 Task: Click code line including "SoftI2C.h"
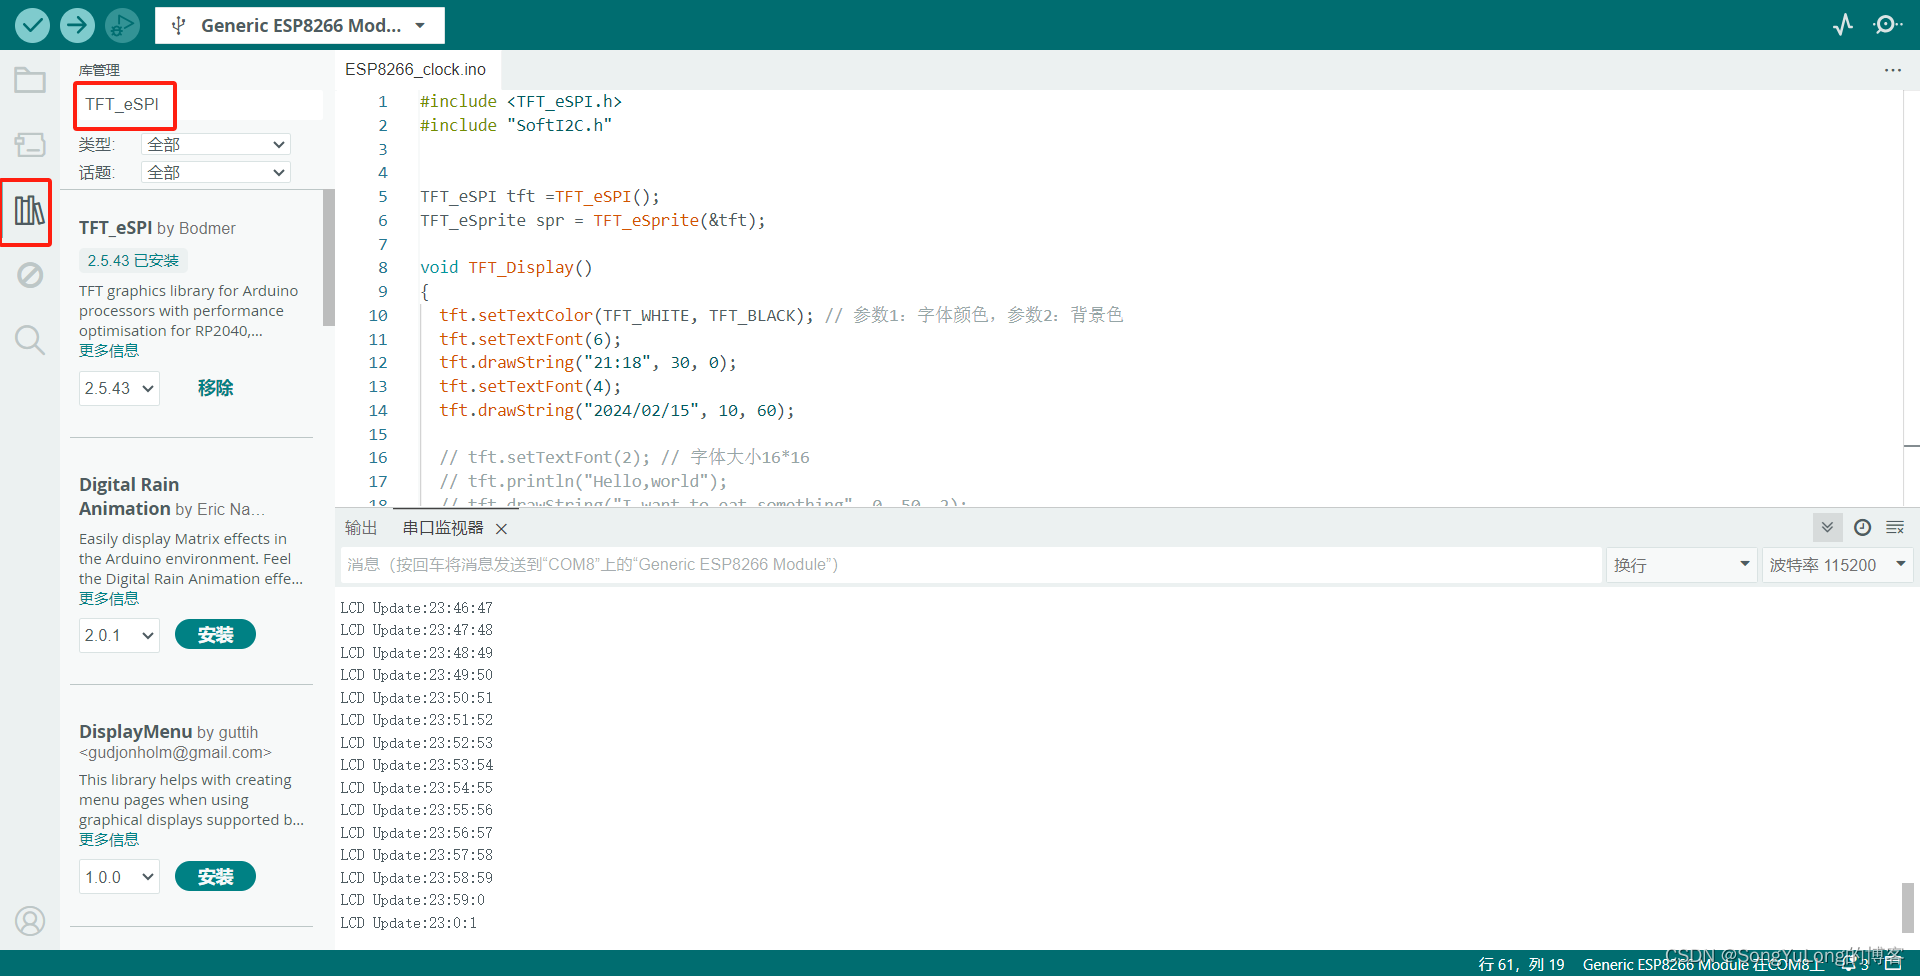point(515,125)
